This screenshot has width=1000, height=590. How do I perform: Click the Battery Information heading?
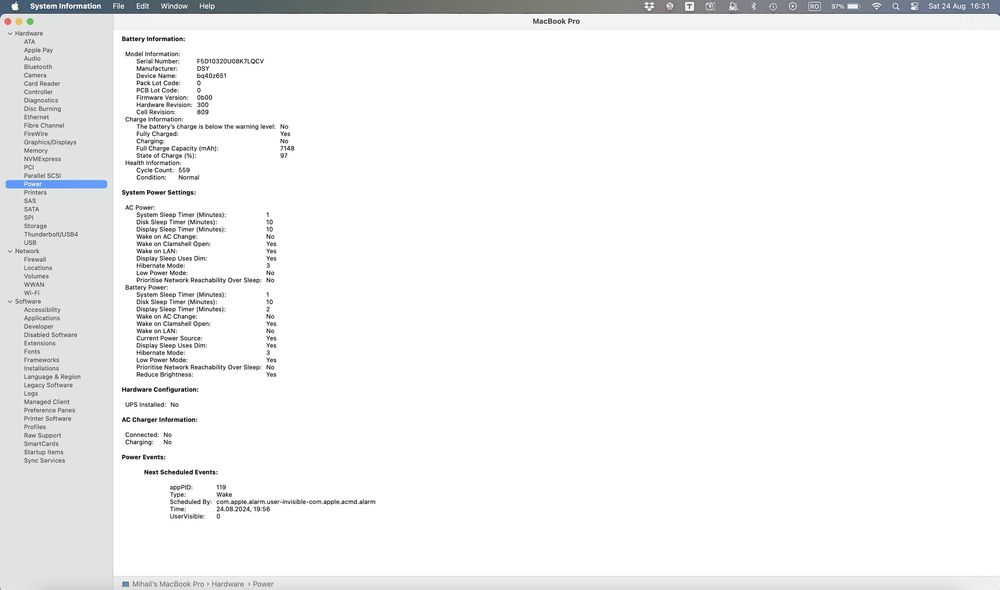(x=153, y=39)
